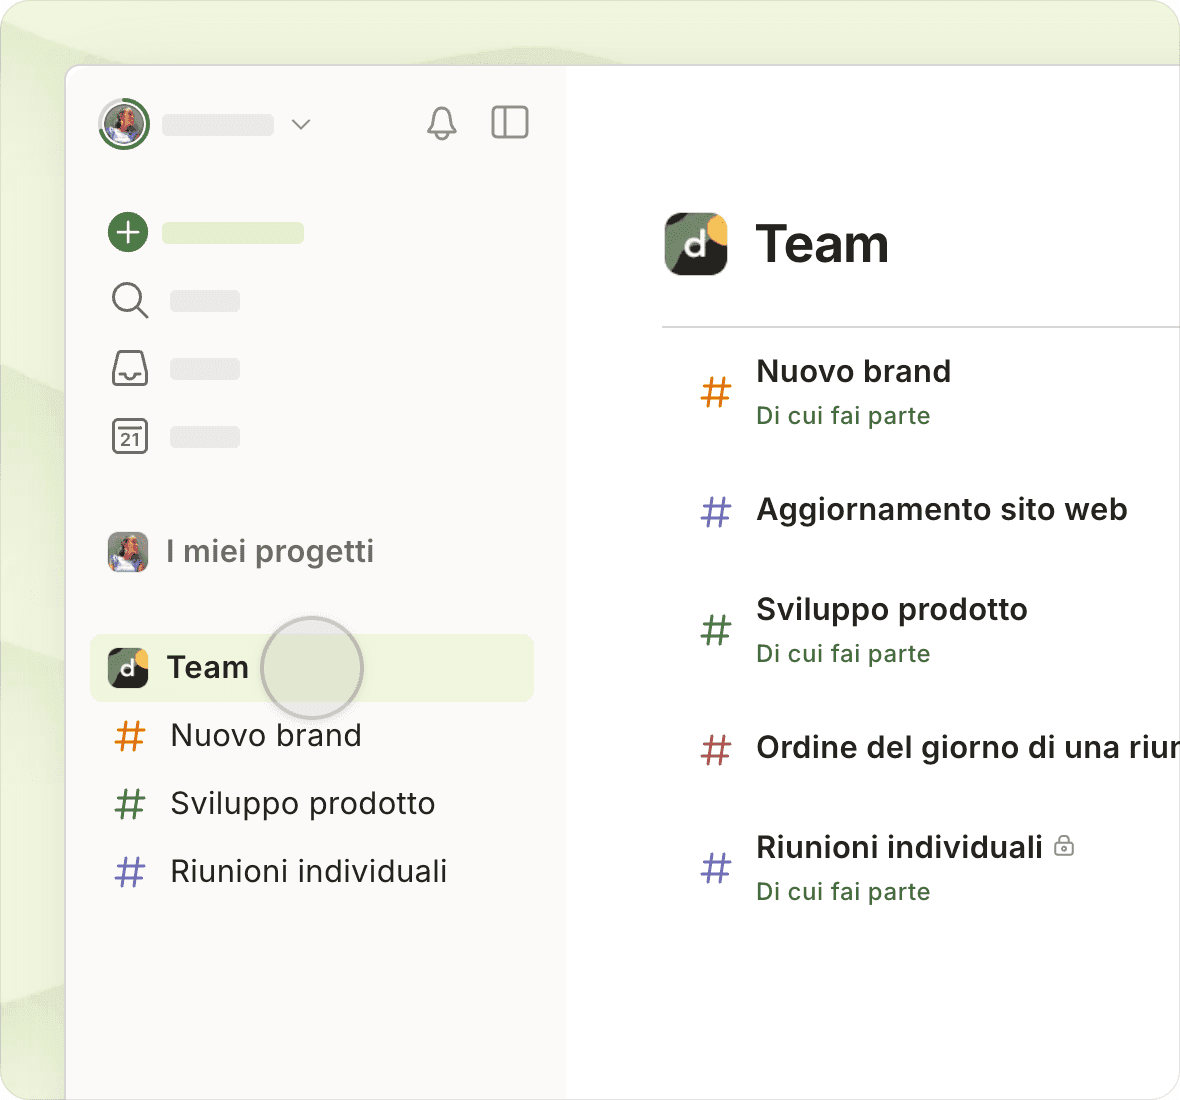Image resolution: width=1180 pixels, height=1100 pixels.
Task: Click Sviluppo prodotto in Team list
Action: 891,609
